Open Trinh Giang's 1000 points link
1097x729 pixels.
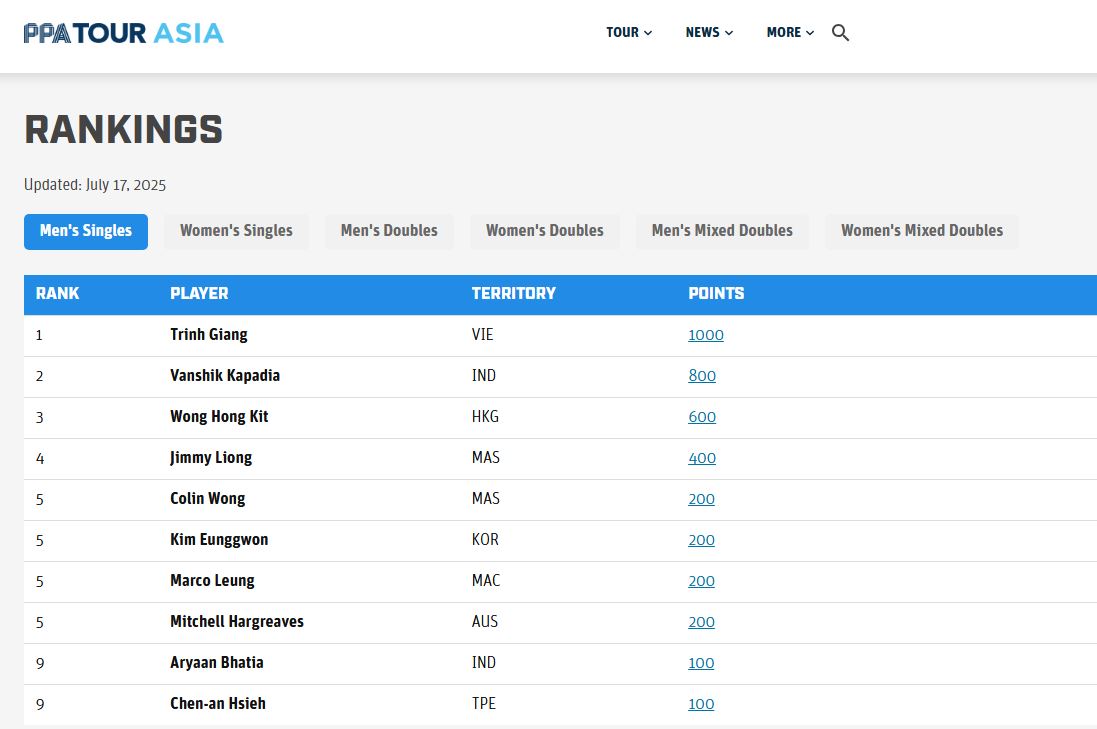click(706, 335)
